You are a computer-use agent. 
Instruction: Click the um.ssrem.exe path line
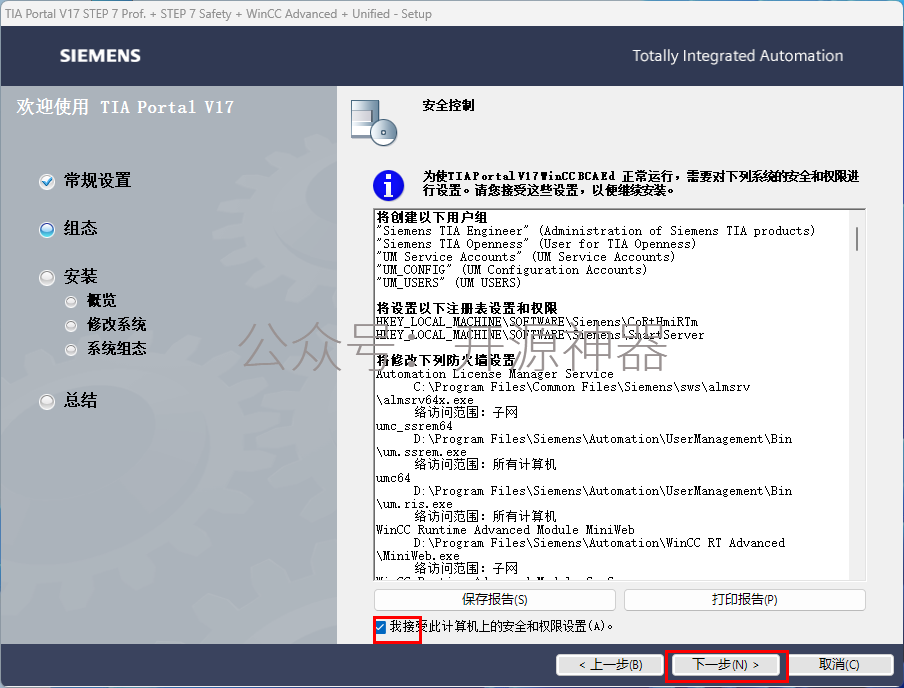(421, 452)
